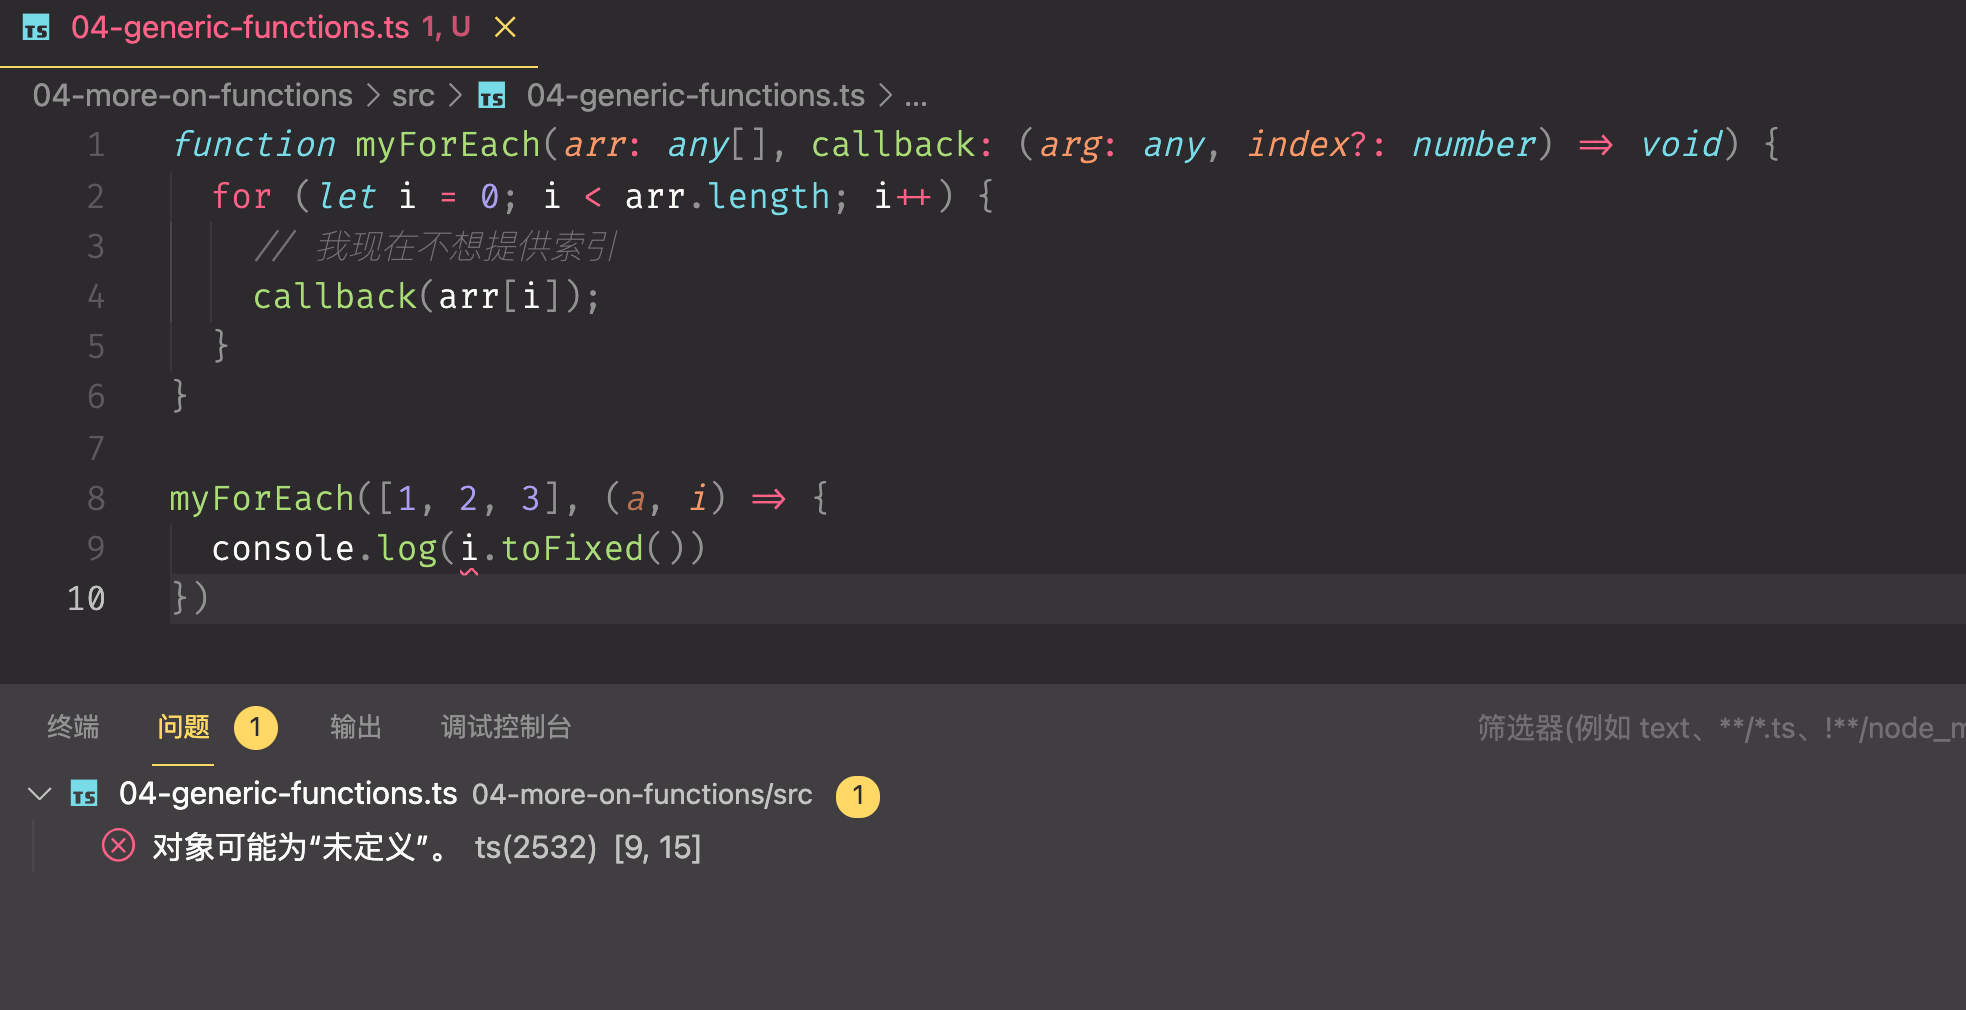This screenshot has height=1010, width=1966.
Task: Click the myForEach call on line 8
Action: (262, 498)
